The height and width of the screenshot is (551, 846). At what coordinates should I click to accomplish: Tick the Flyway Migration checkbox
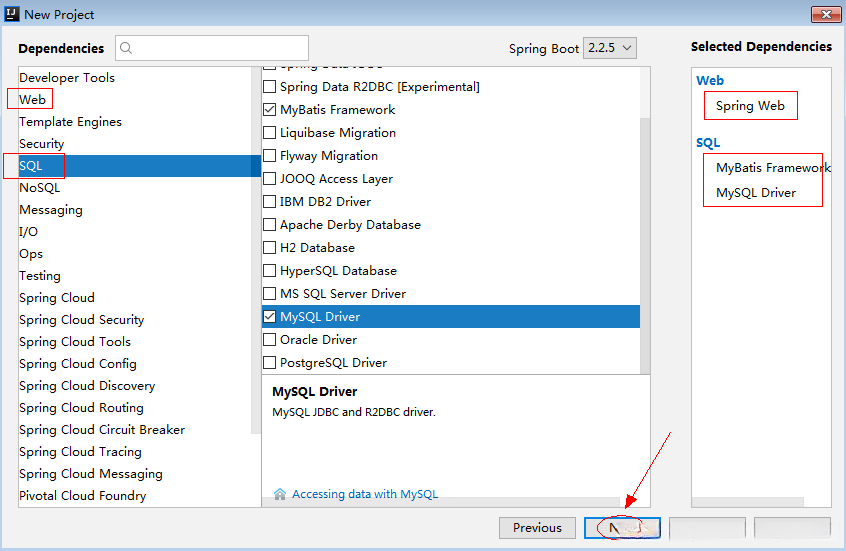[x=270, y=156]
